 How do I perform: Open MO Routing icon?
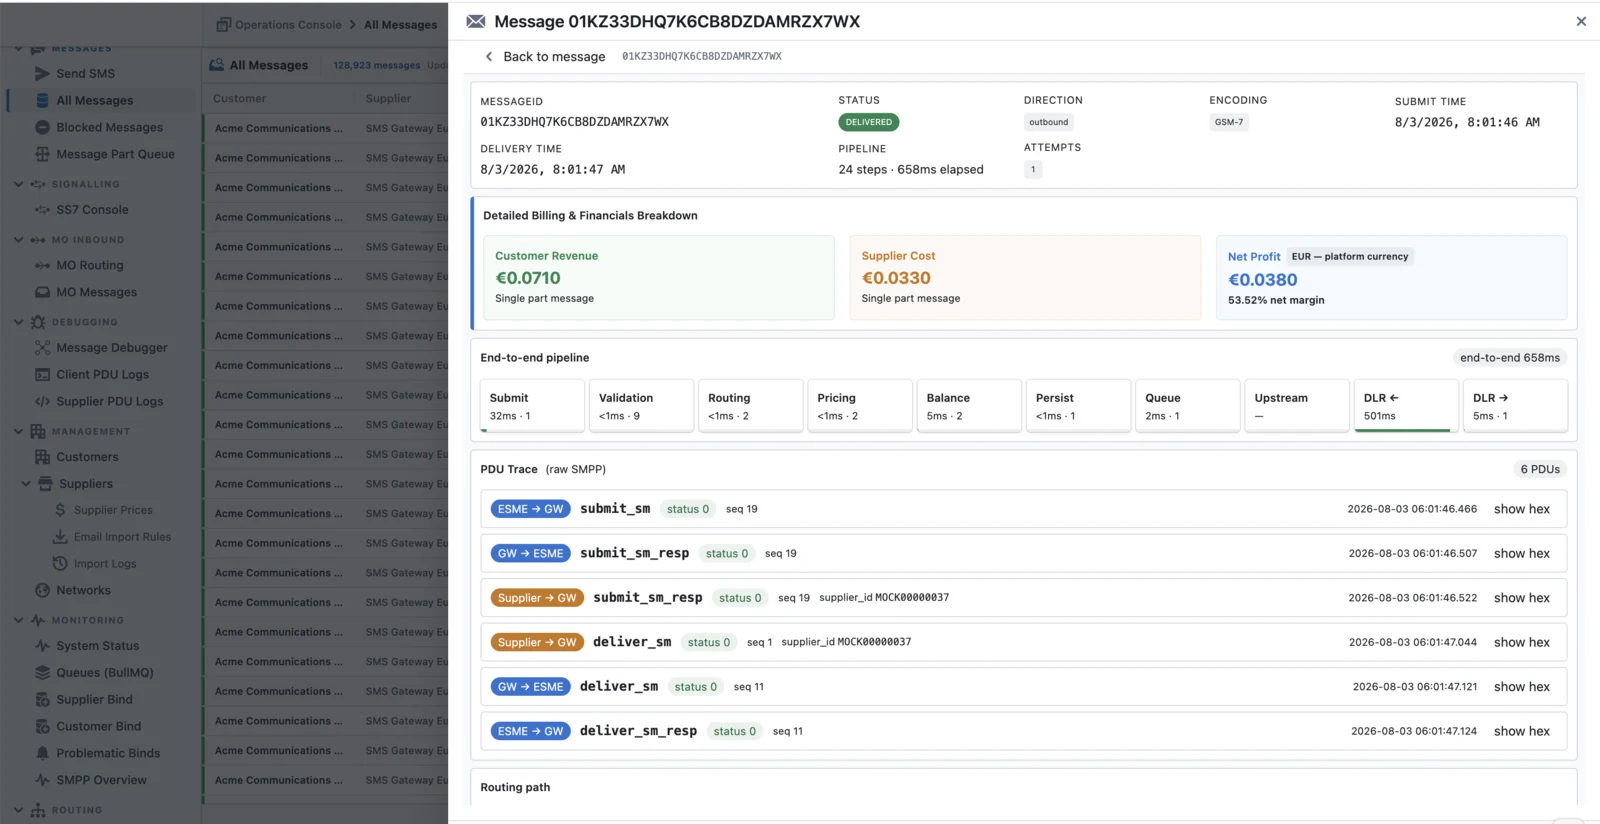click(x=42, y=265)
